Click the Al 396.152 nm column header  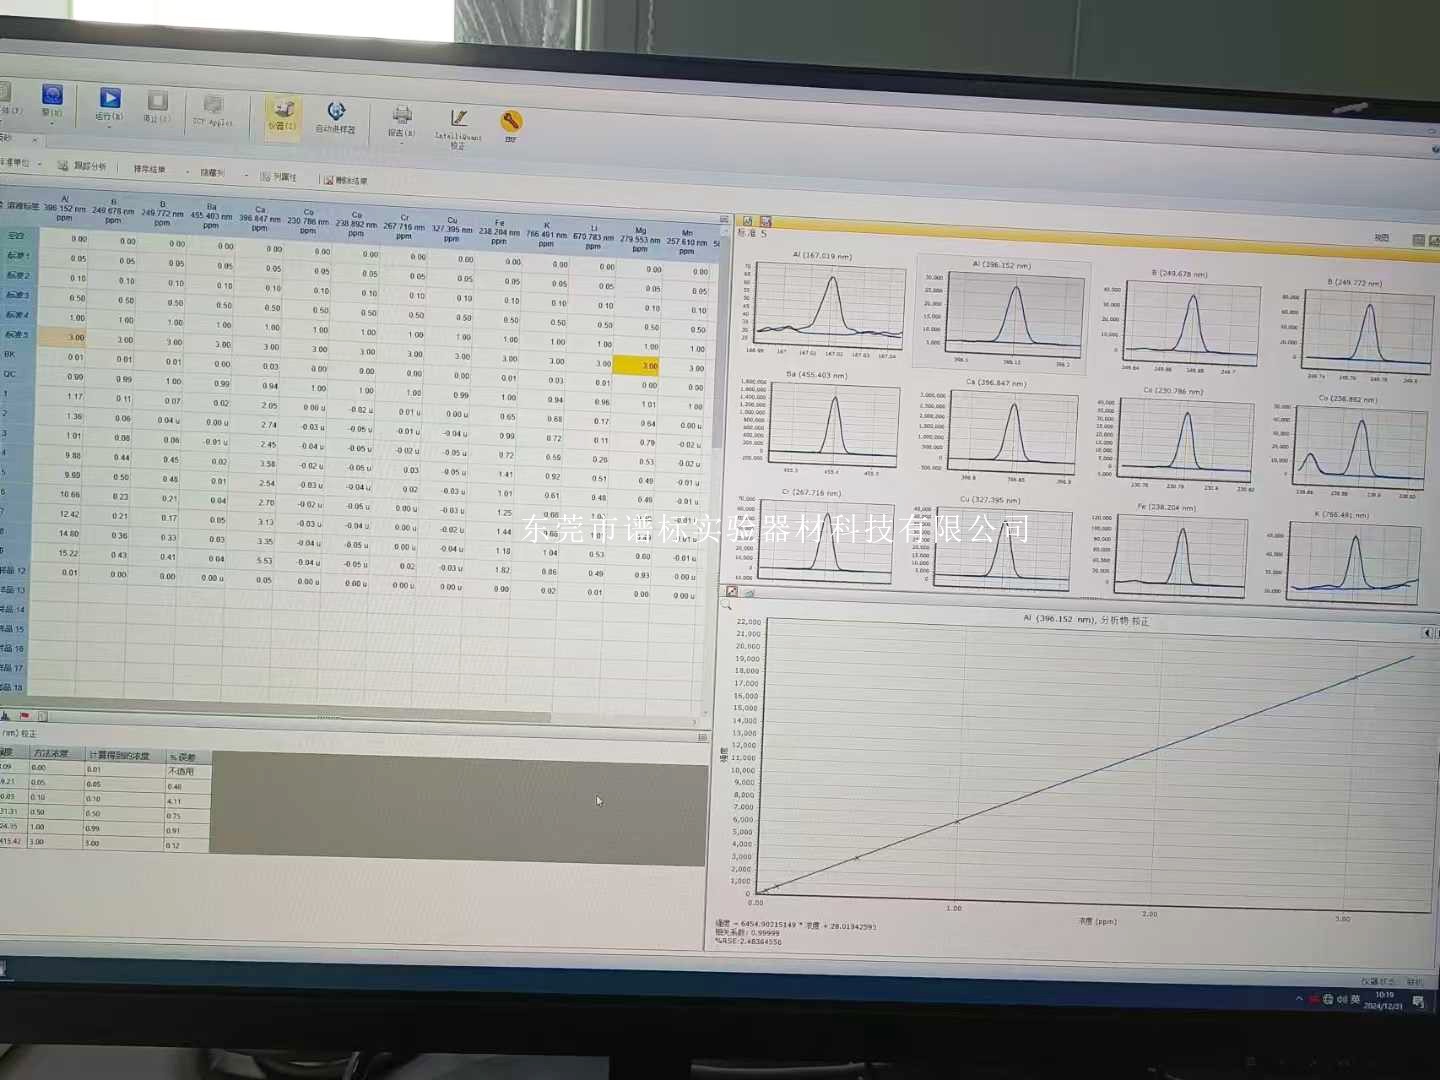[x=65, y=208]
